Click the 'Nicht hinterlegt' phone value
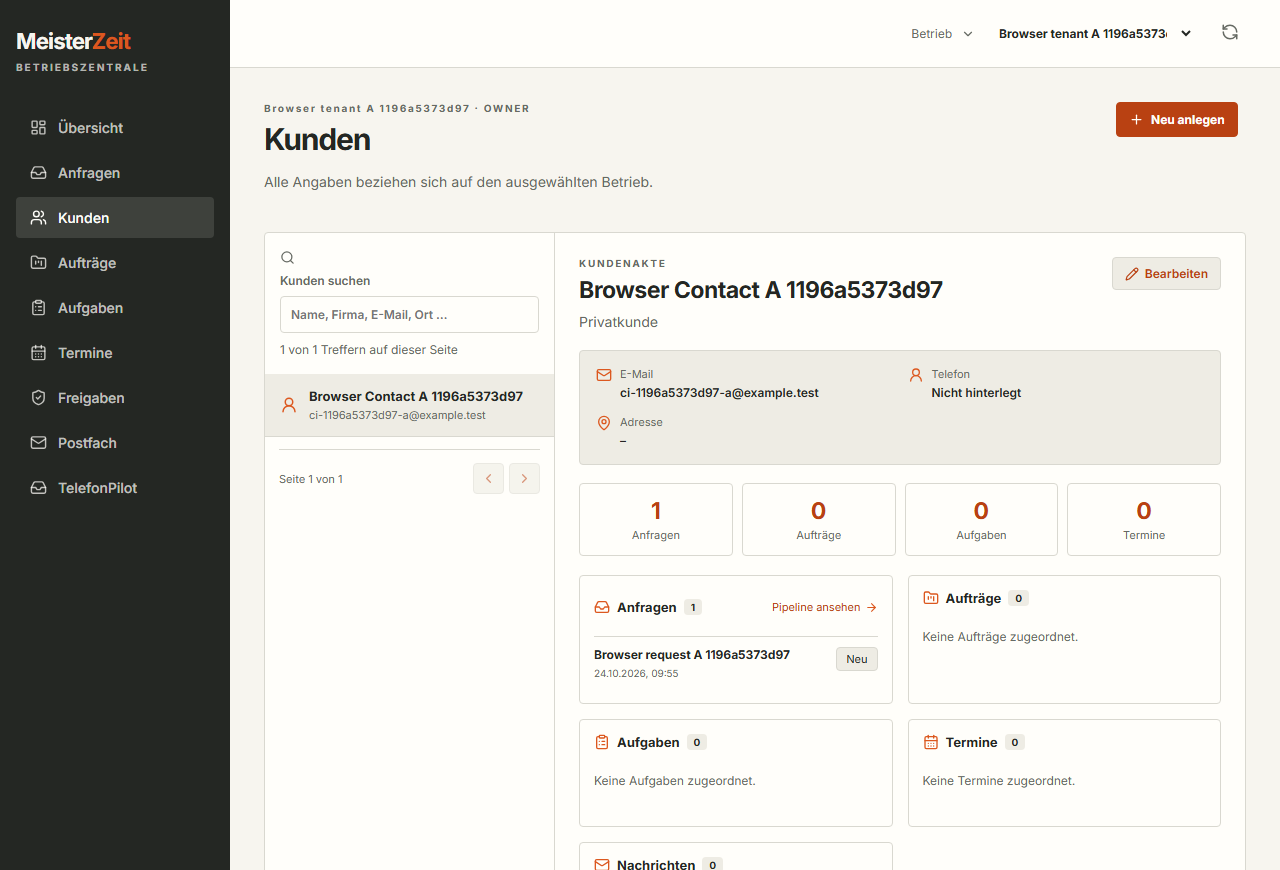Image resolution: width=1280 pixels, height=870 pixels. [976, 393]
